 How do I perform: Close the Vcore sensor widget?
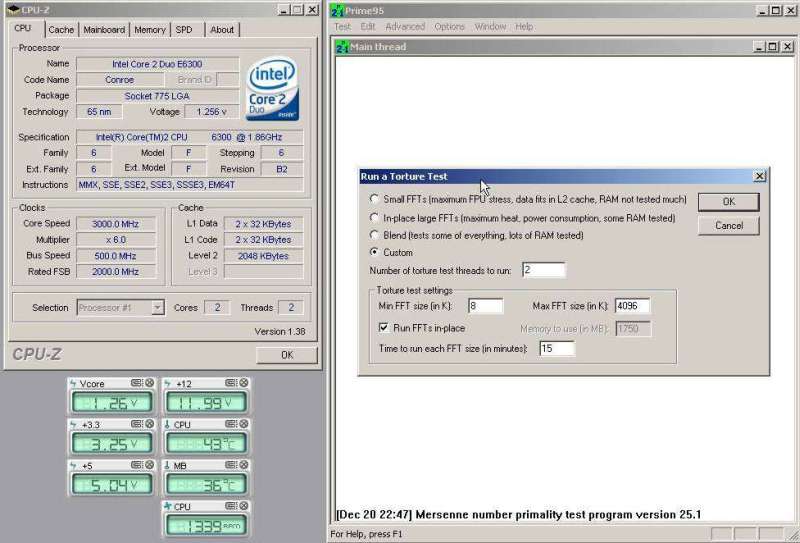click(149, 383)
